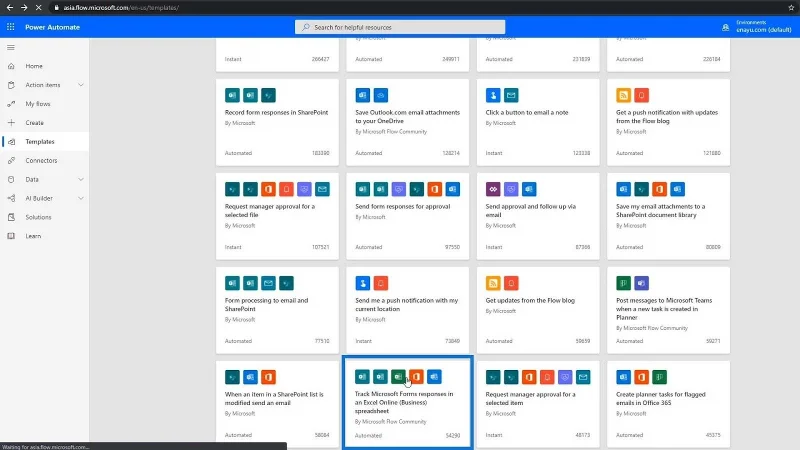Stop page loading with the X button
Image resolution: width=800 pixels, height=450 pixels.
click(39, 8)
